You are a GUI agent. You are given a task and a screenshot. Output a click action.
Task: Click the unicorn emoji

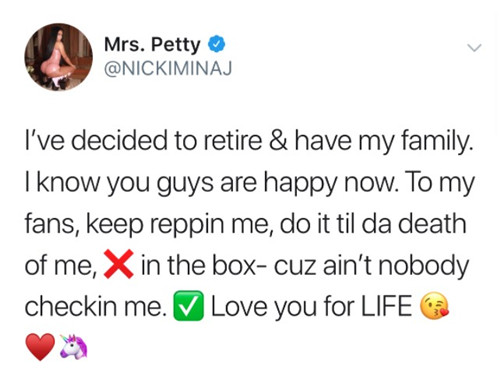(74, 347)
